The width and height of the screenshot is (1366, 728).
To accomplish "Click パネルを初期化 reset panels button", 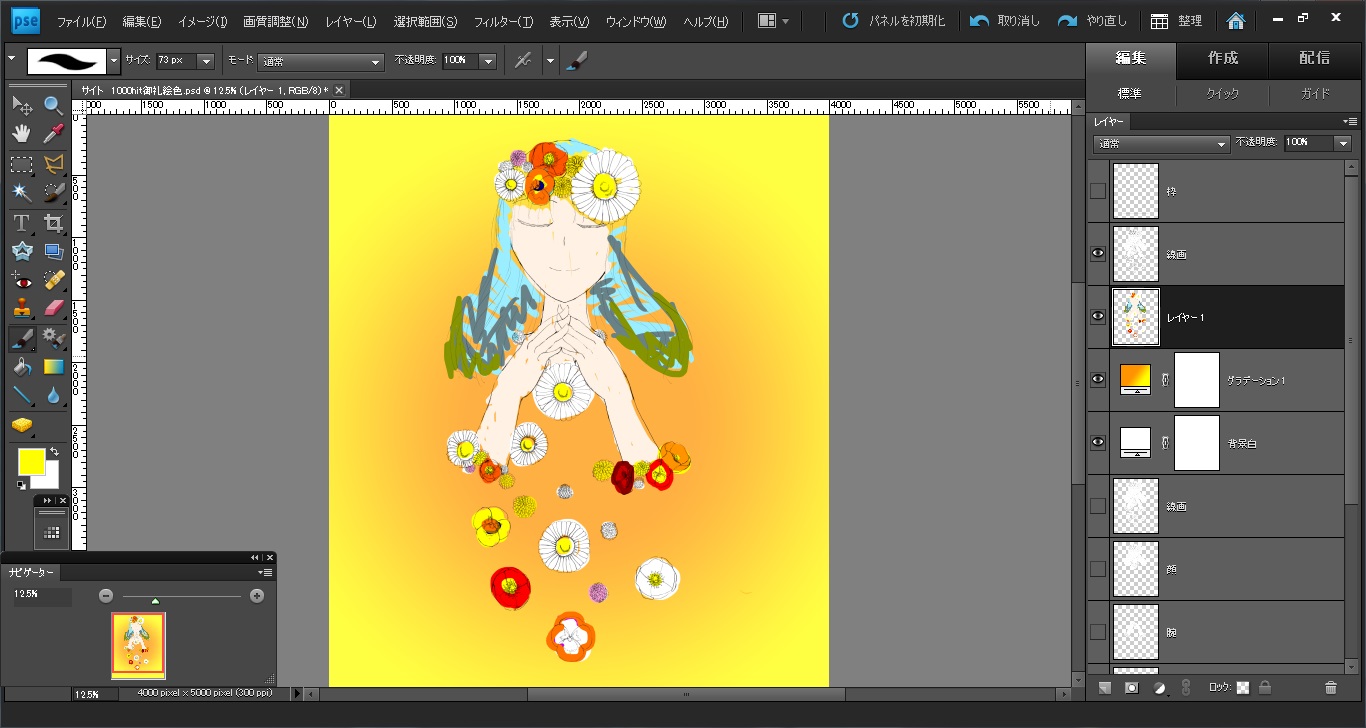I will coord(893,21).
